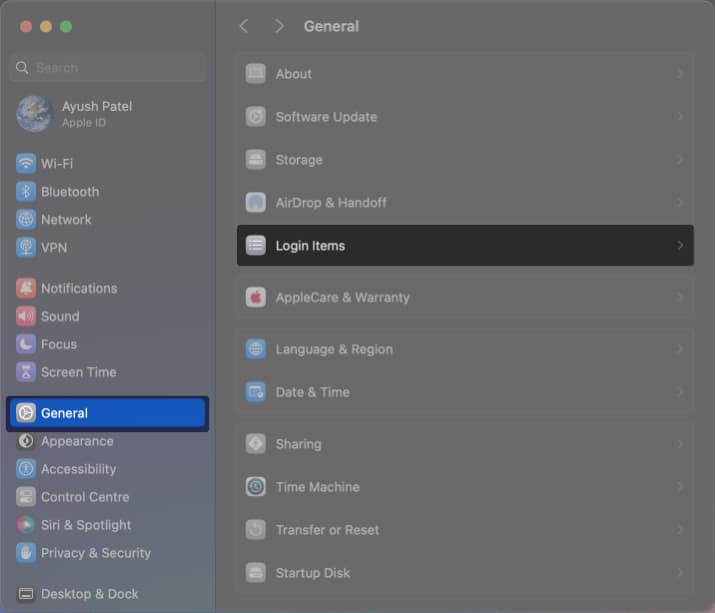Click the Software Update label text
Viewport: 715px width, 613px height.
tap(326, 116)
